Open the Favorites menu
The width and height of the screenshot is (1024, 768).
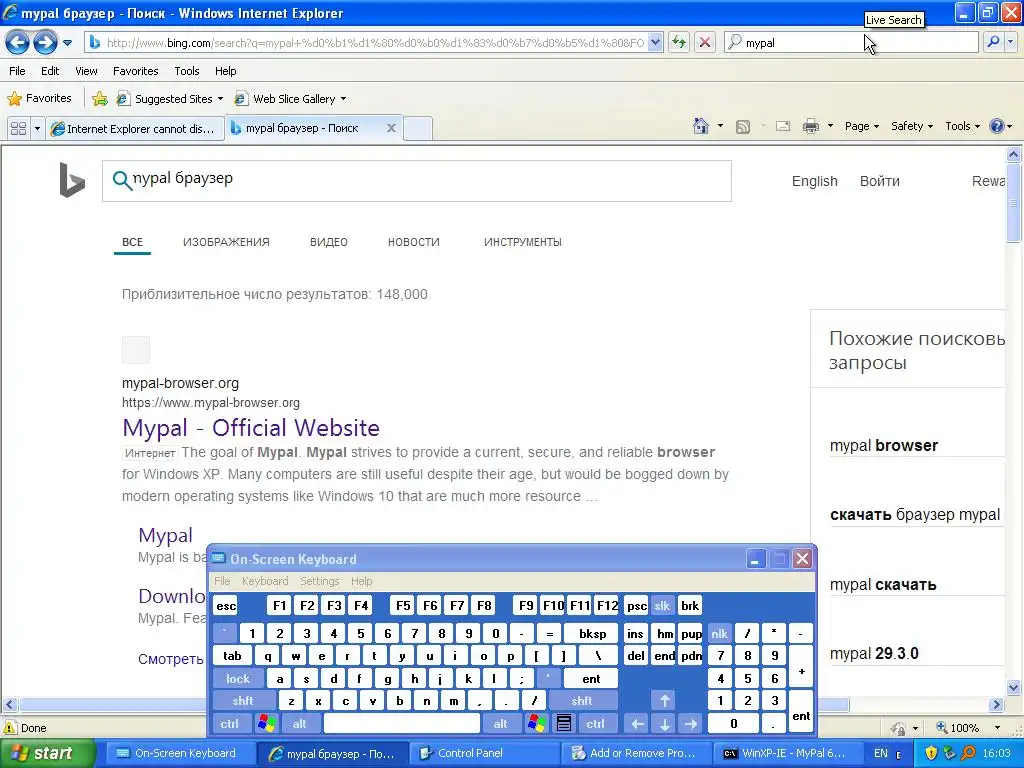(135, 71)
